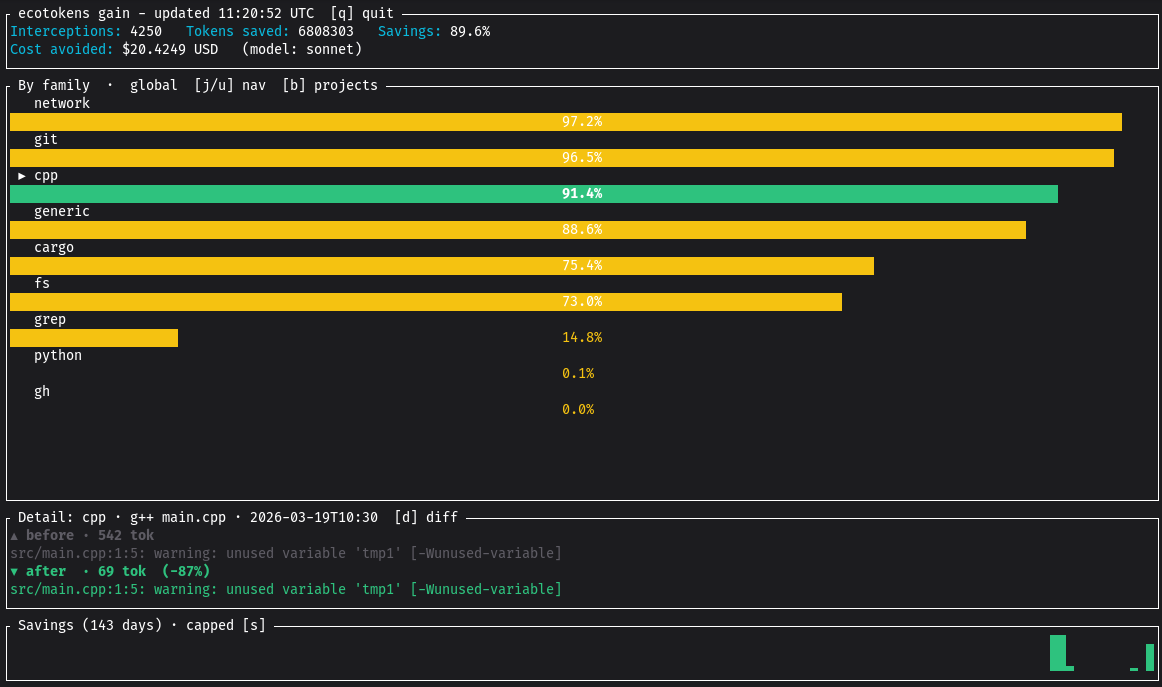Screen dimensions: 1162x687
Task: Click the python 0.1% value
Action: click(578, 374)
